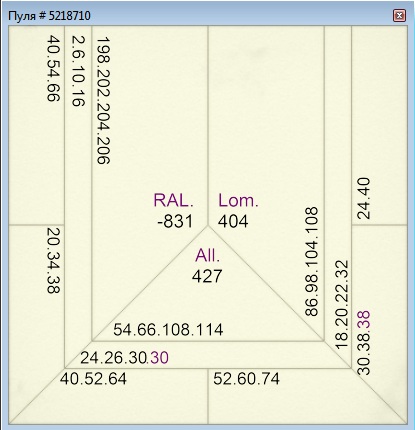Click the 52.60.74 bottom entry
This screenshot has width=415, height=430.
coord(246,379)
